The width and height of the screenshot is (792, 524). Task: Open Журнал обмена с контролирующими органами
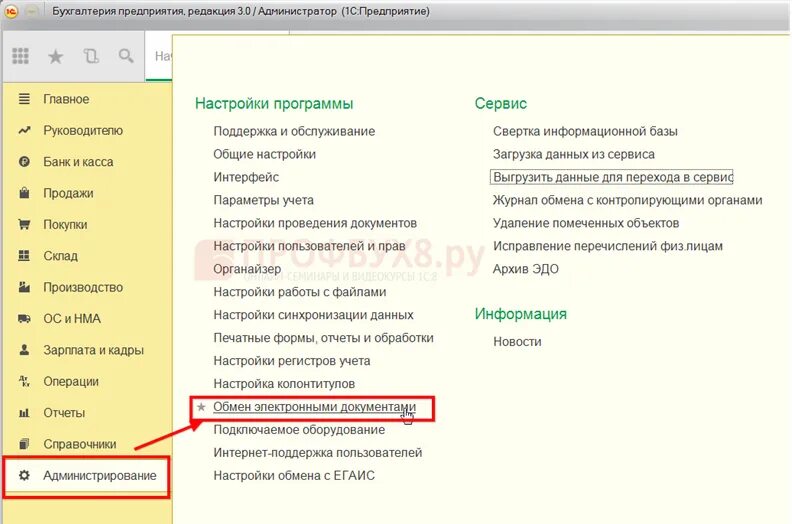tap(627, 200)
